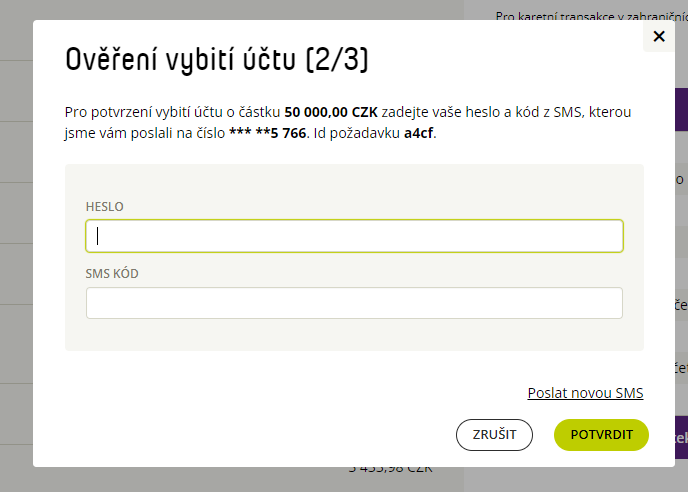Click the bold amount 50 000,00 CZK

331,112
